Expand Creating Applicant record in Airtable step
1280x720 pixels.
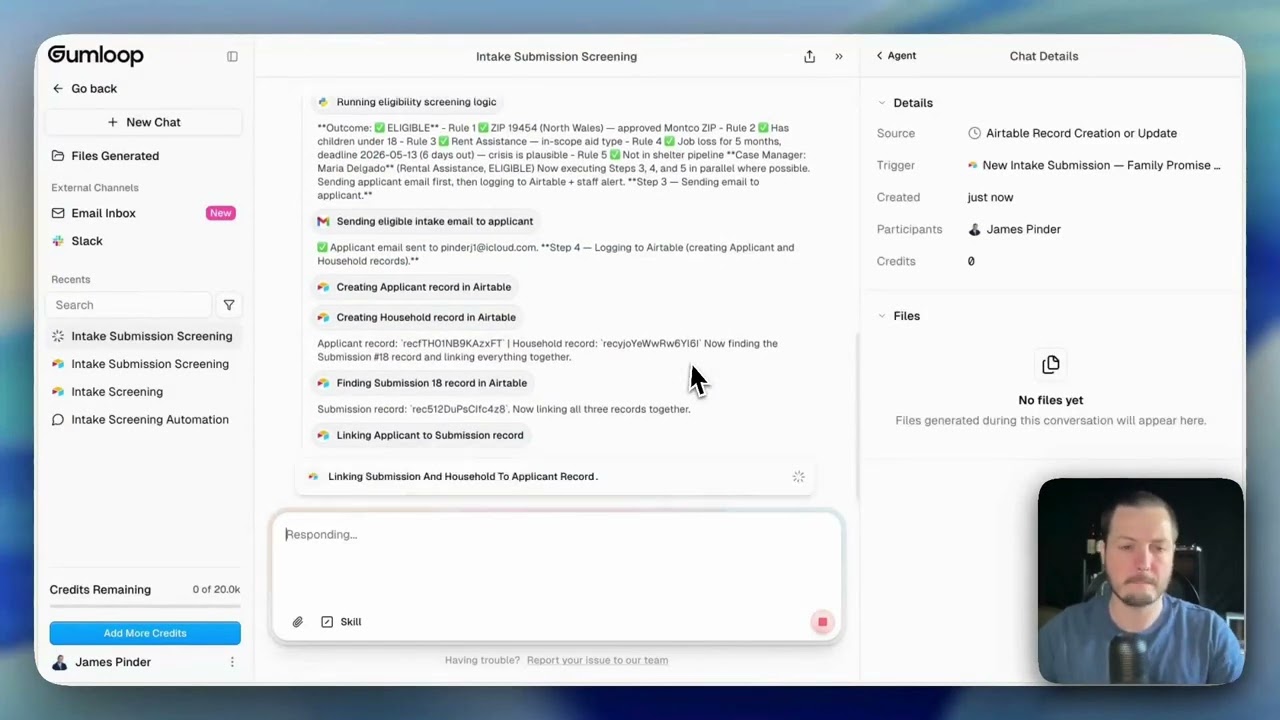click(414, 287)
